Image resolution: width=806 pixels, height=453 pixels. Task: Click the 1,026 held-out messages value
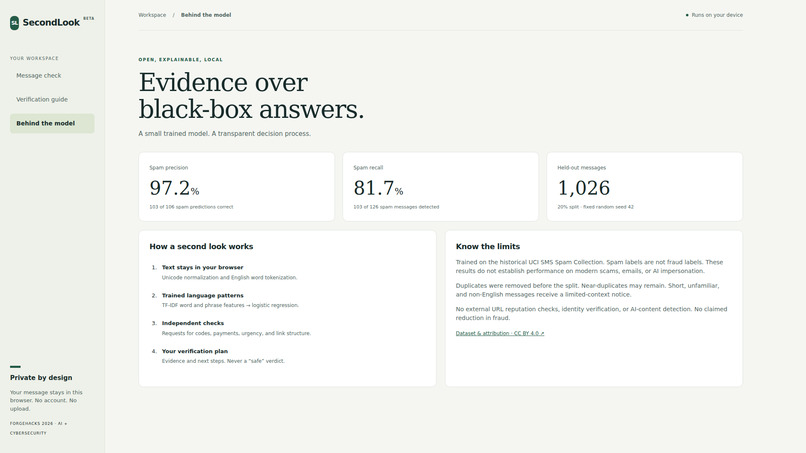click(584, 188)
